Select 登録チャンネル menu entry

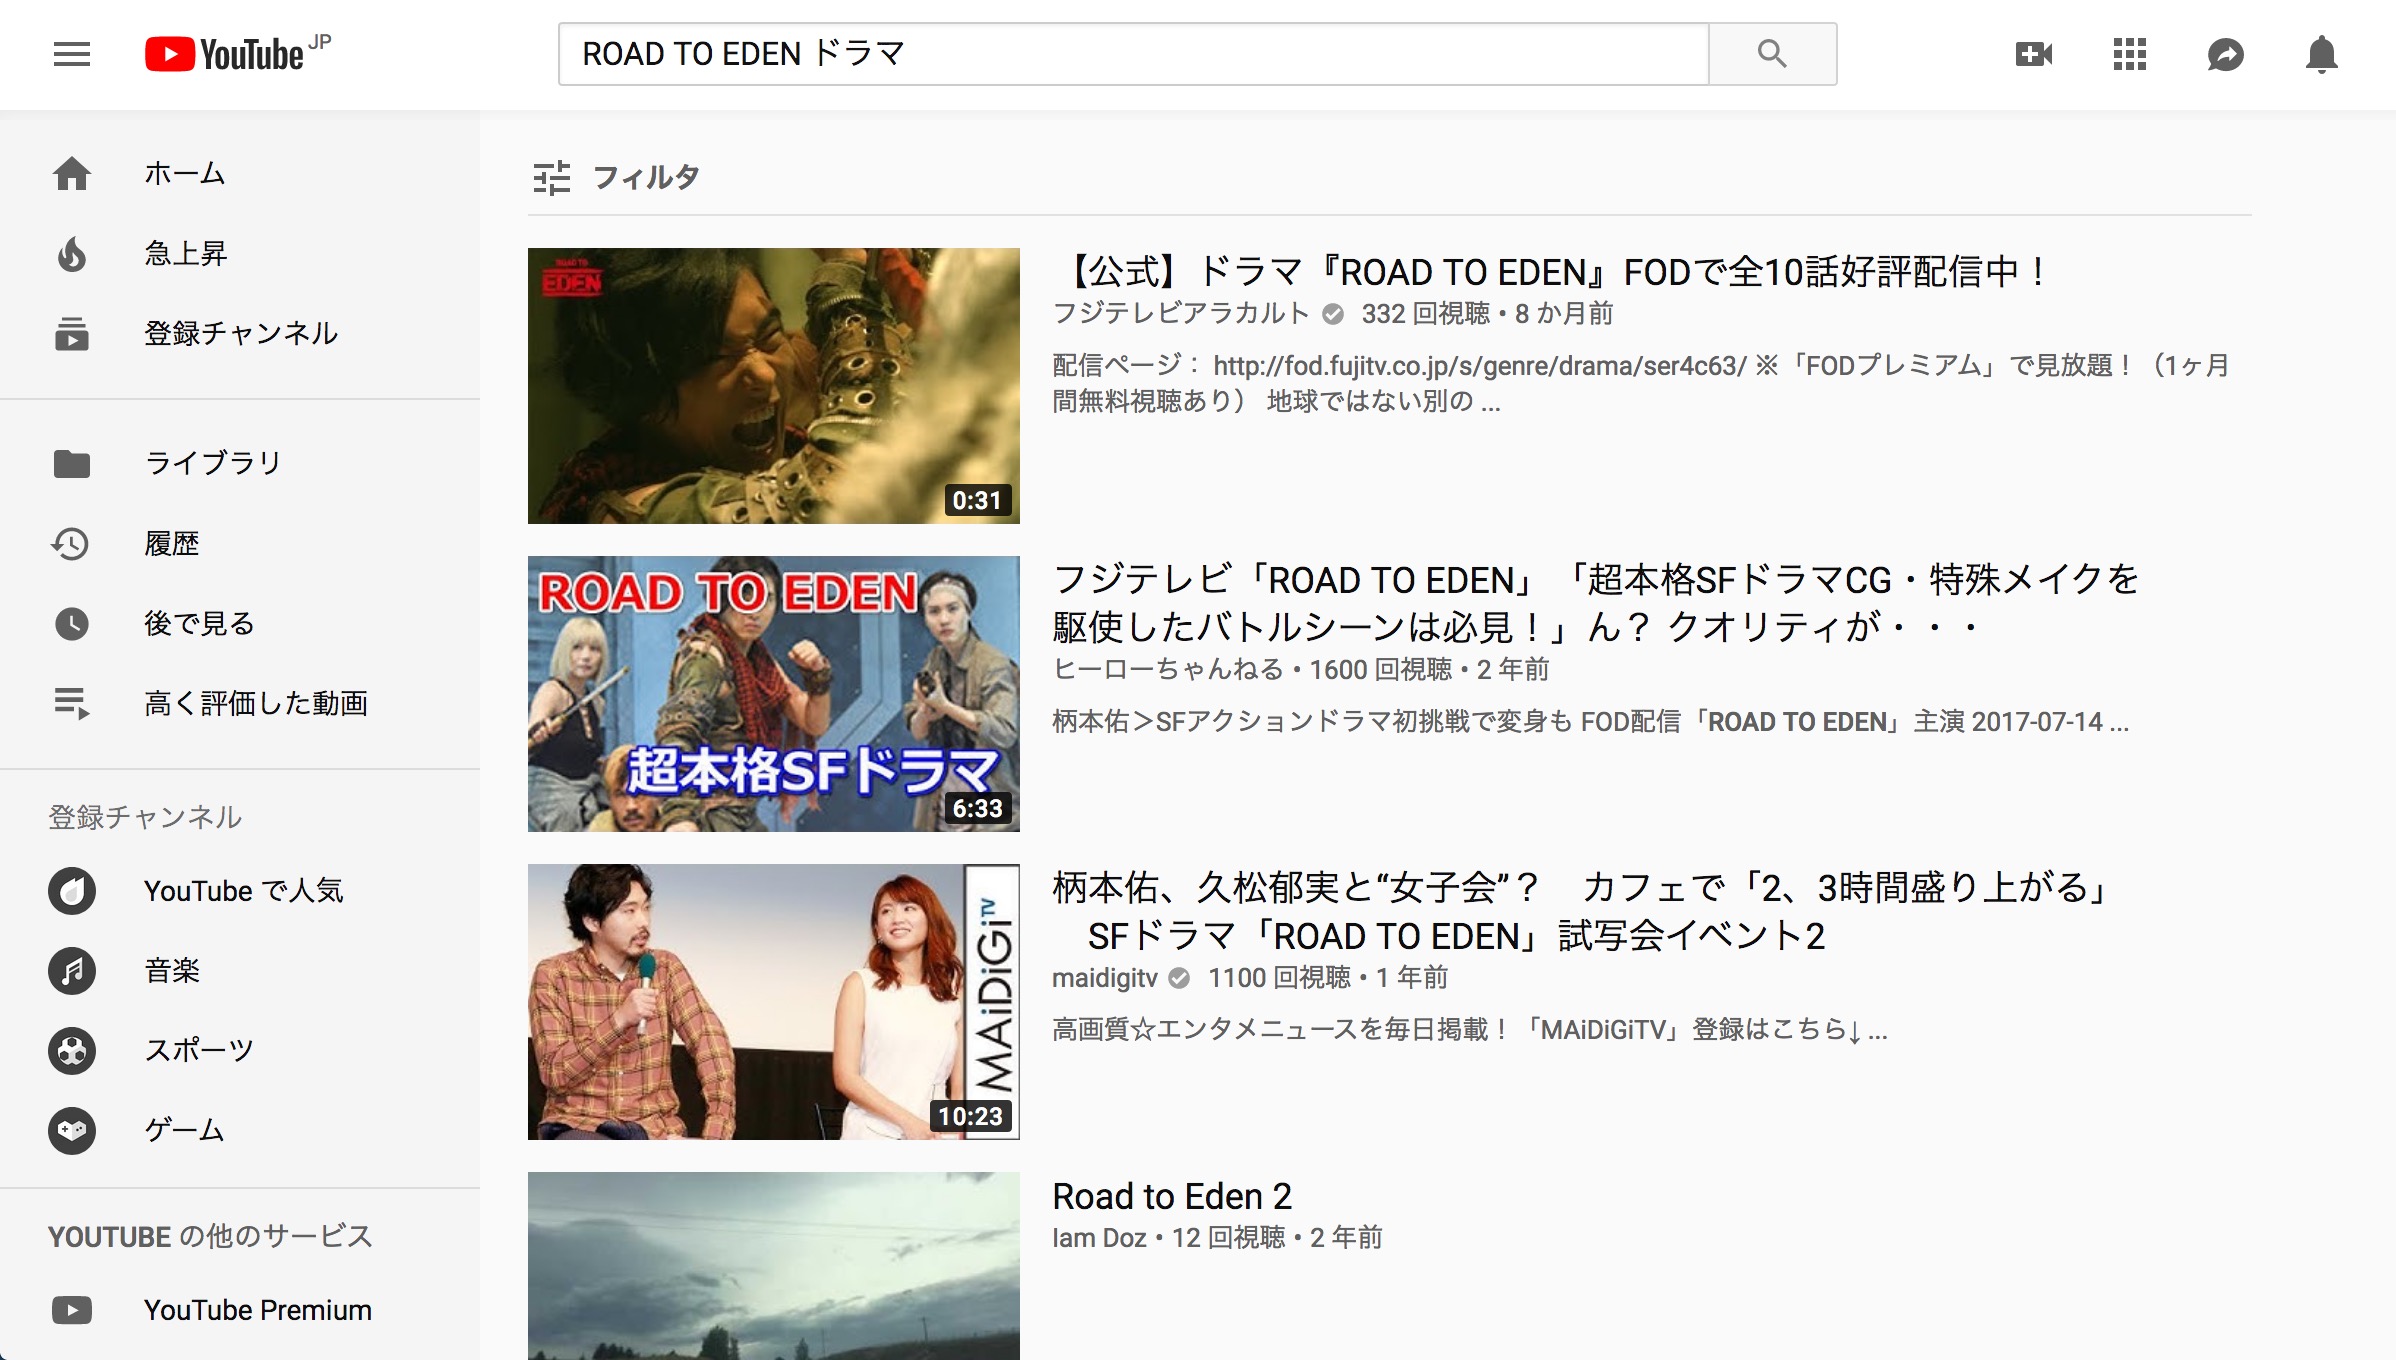tap(241, 334)
